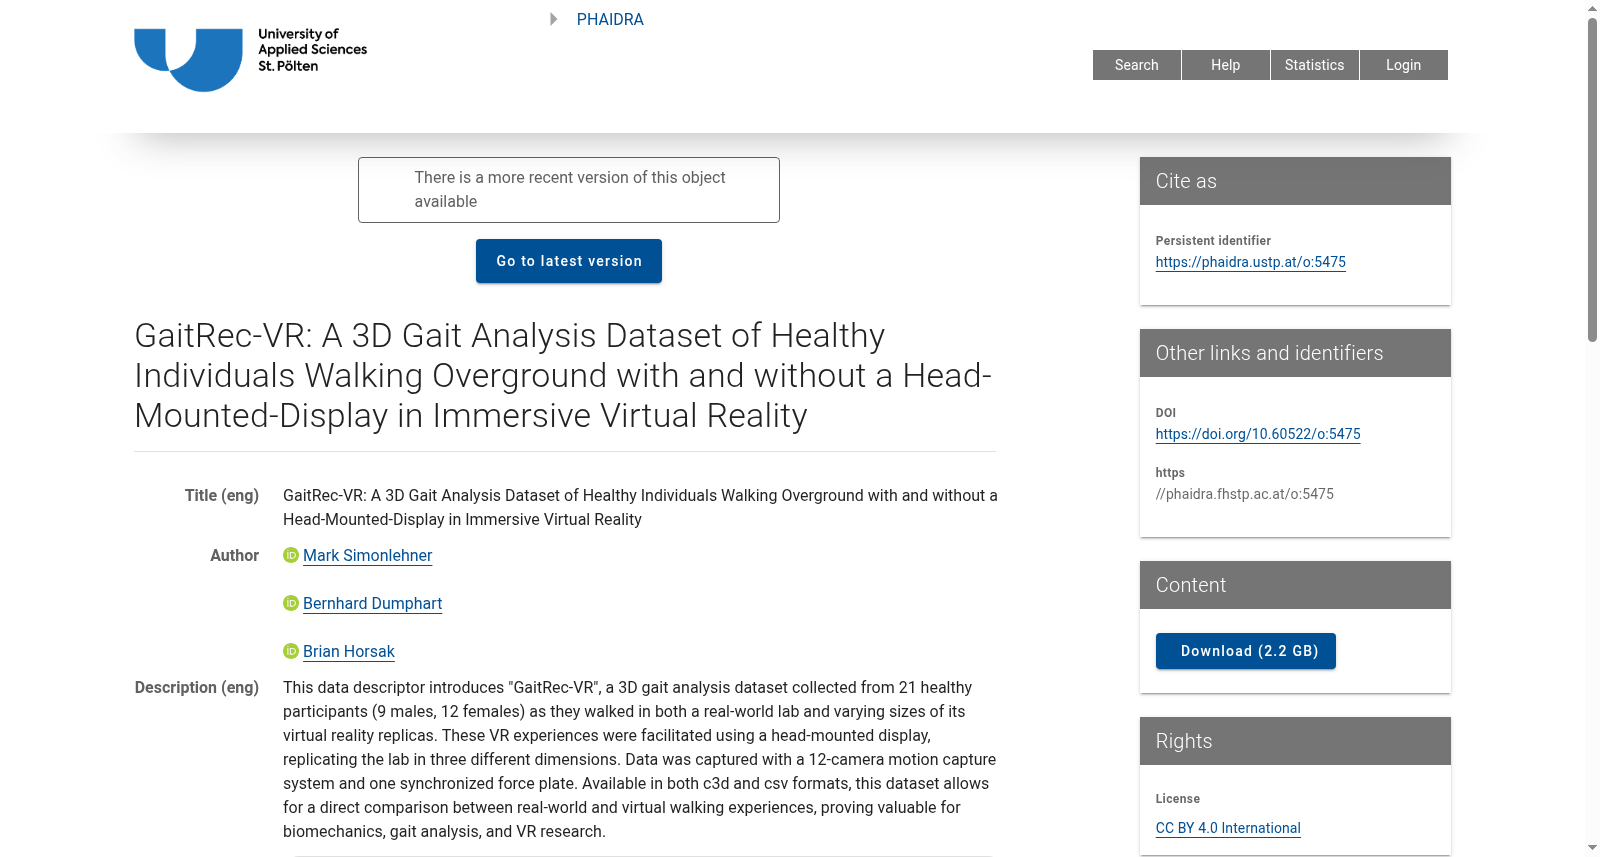This screenshot has width=1600, height=857.
Task: Open the Search menu item
Action: [x=1137, y=65]
